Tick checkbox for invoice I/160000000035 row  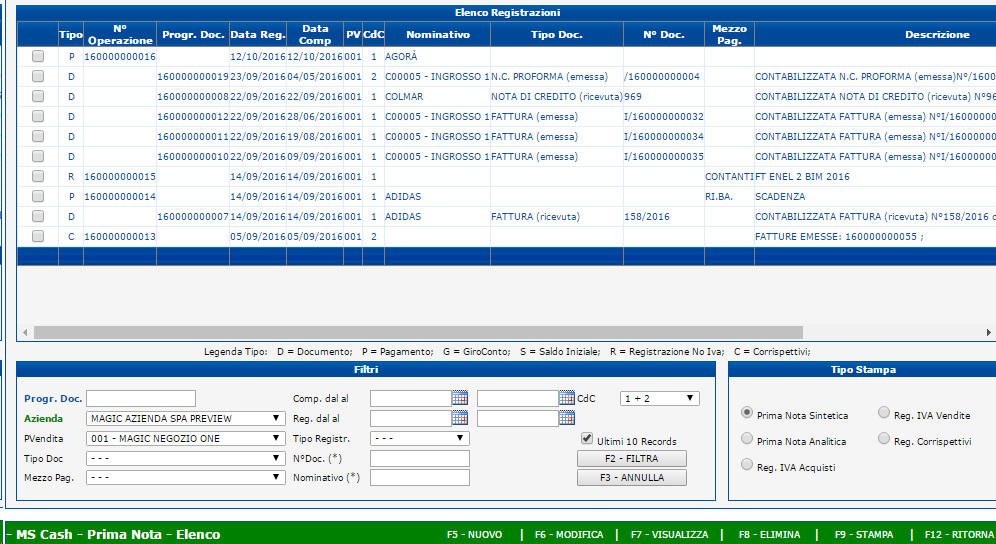(38, 156)
